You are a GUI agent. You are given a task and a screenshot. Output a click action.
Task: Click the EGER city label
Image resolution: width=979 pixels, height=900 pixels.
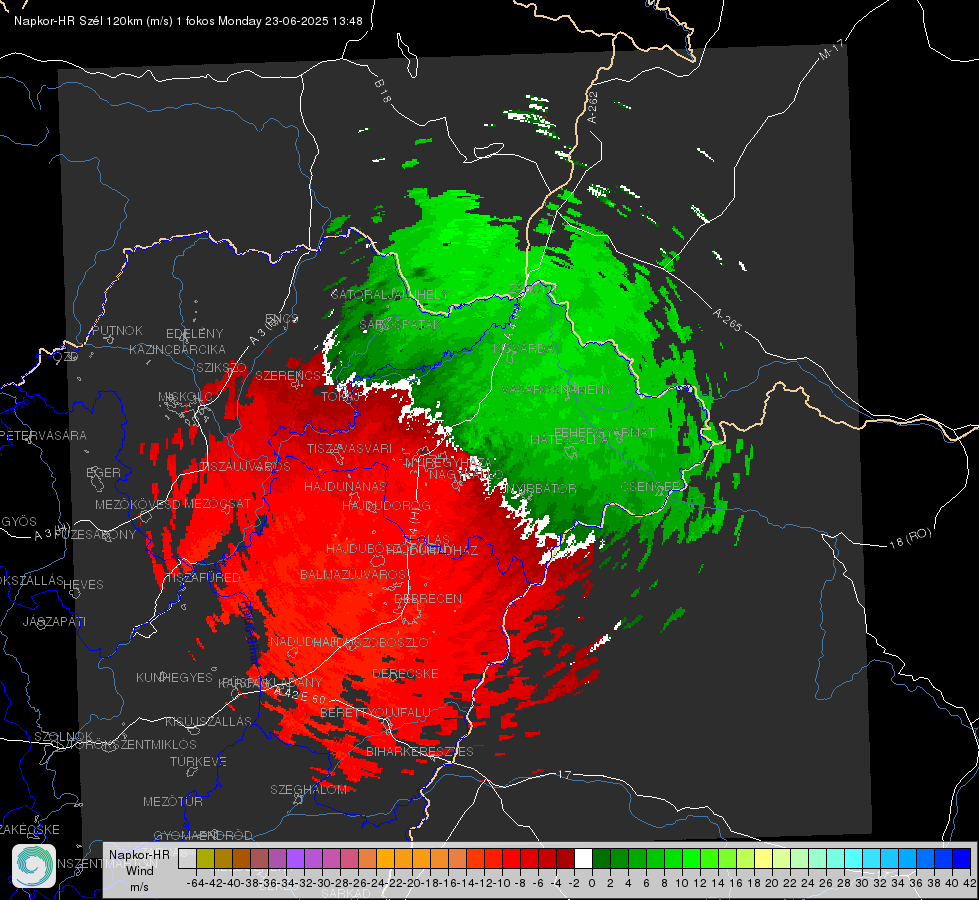click(x=104, y=472)
